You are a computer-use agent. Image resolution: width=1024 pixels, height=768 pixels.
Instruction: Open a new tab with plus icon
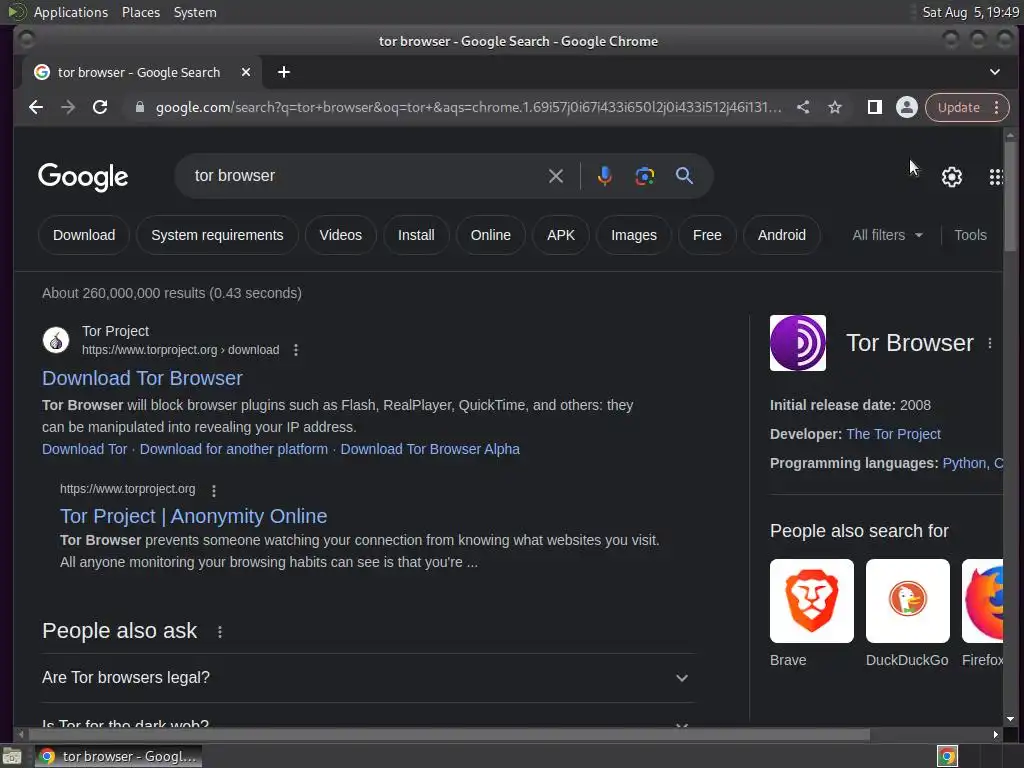(283, 72)
